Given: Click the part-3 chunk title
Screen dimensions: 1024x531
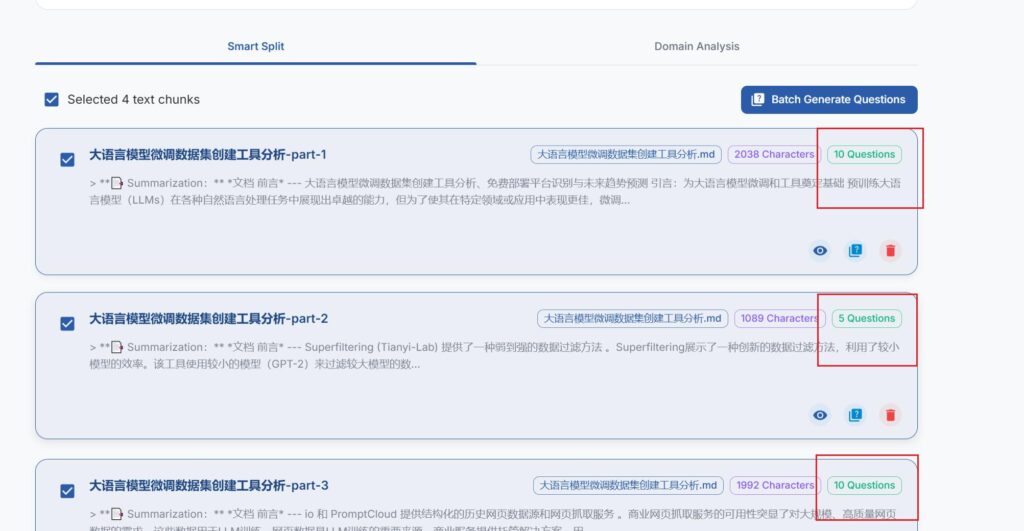Looking at the screenshot, I should (208, 486).
